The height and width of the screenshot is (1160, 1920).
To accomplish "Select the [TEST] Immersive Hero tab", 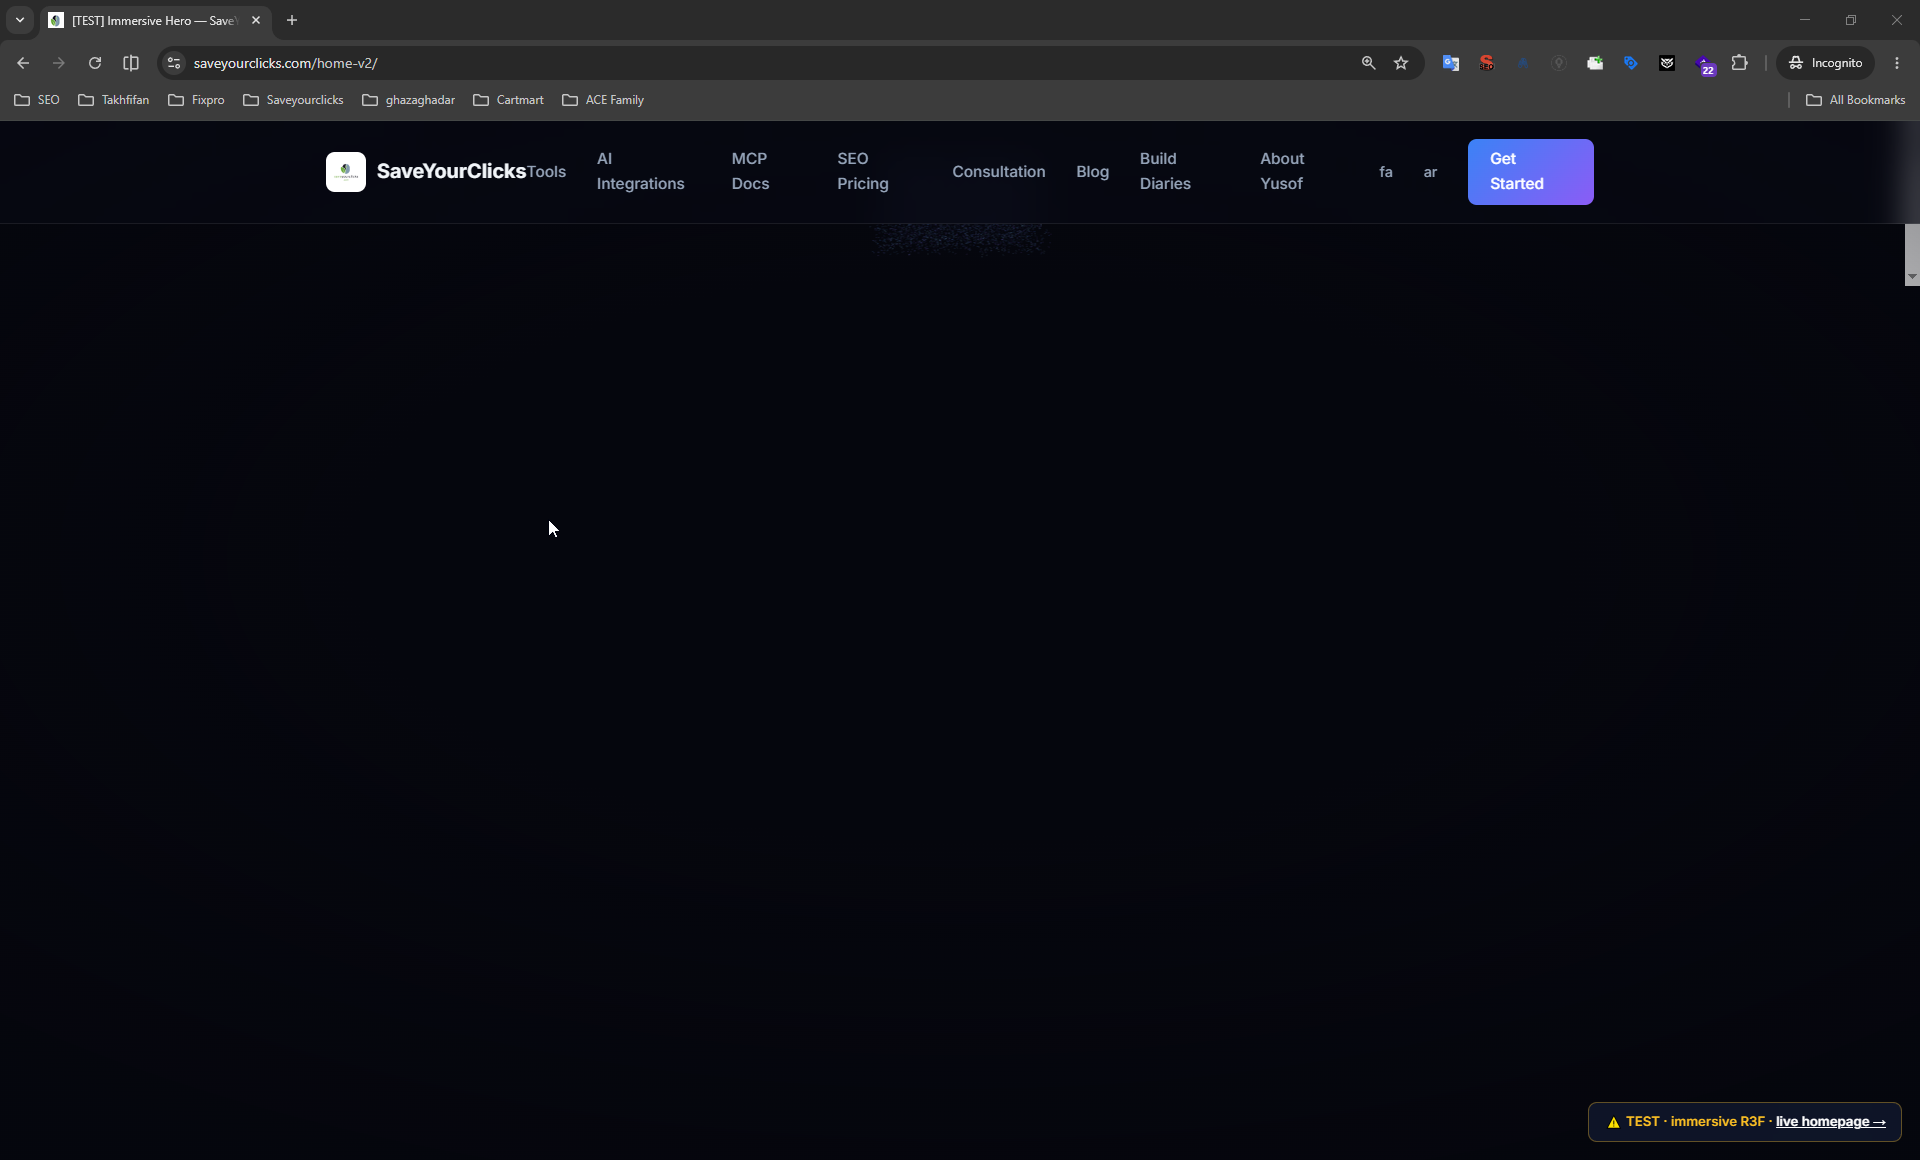I will click(x=154, y=20).
